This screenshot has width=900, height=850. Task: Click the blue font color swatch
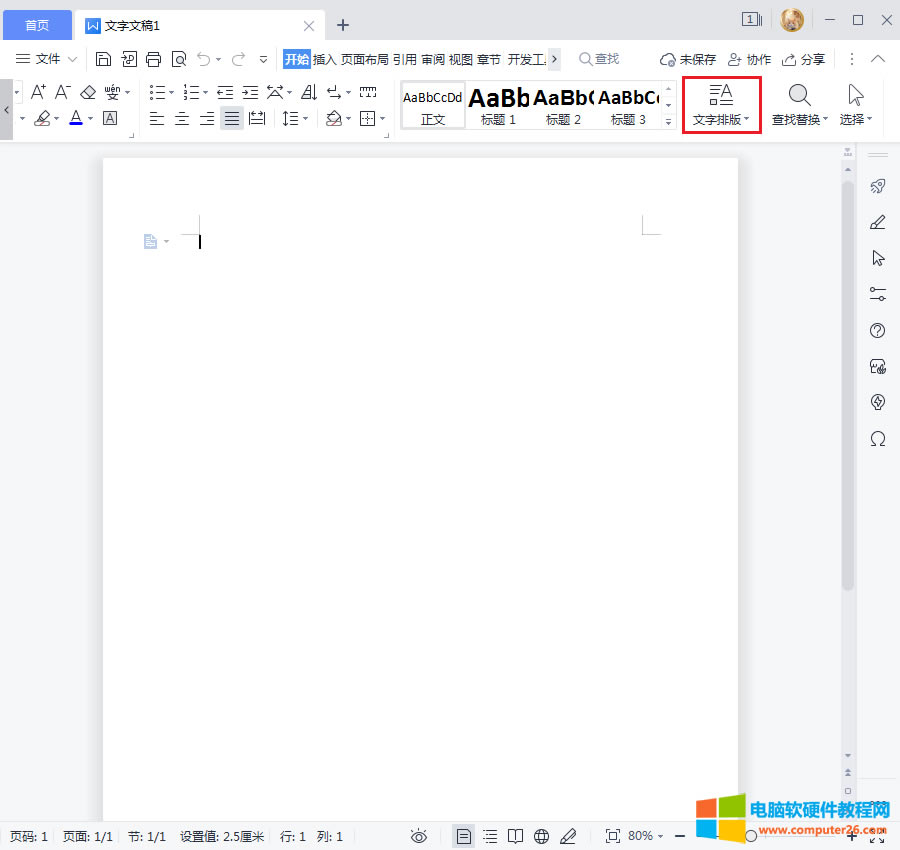(x=76, y=119)
